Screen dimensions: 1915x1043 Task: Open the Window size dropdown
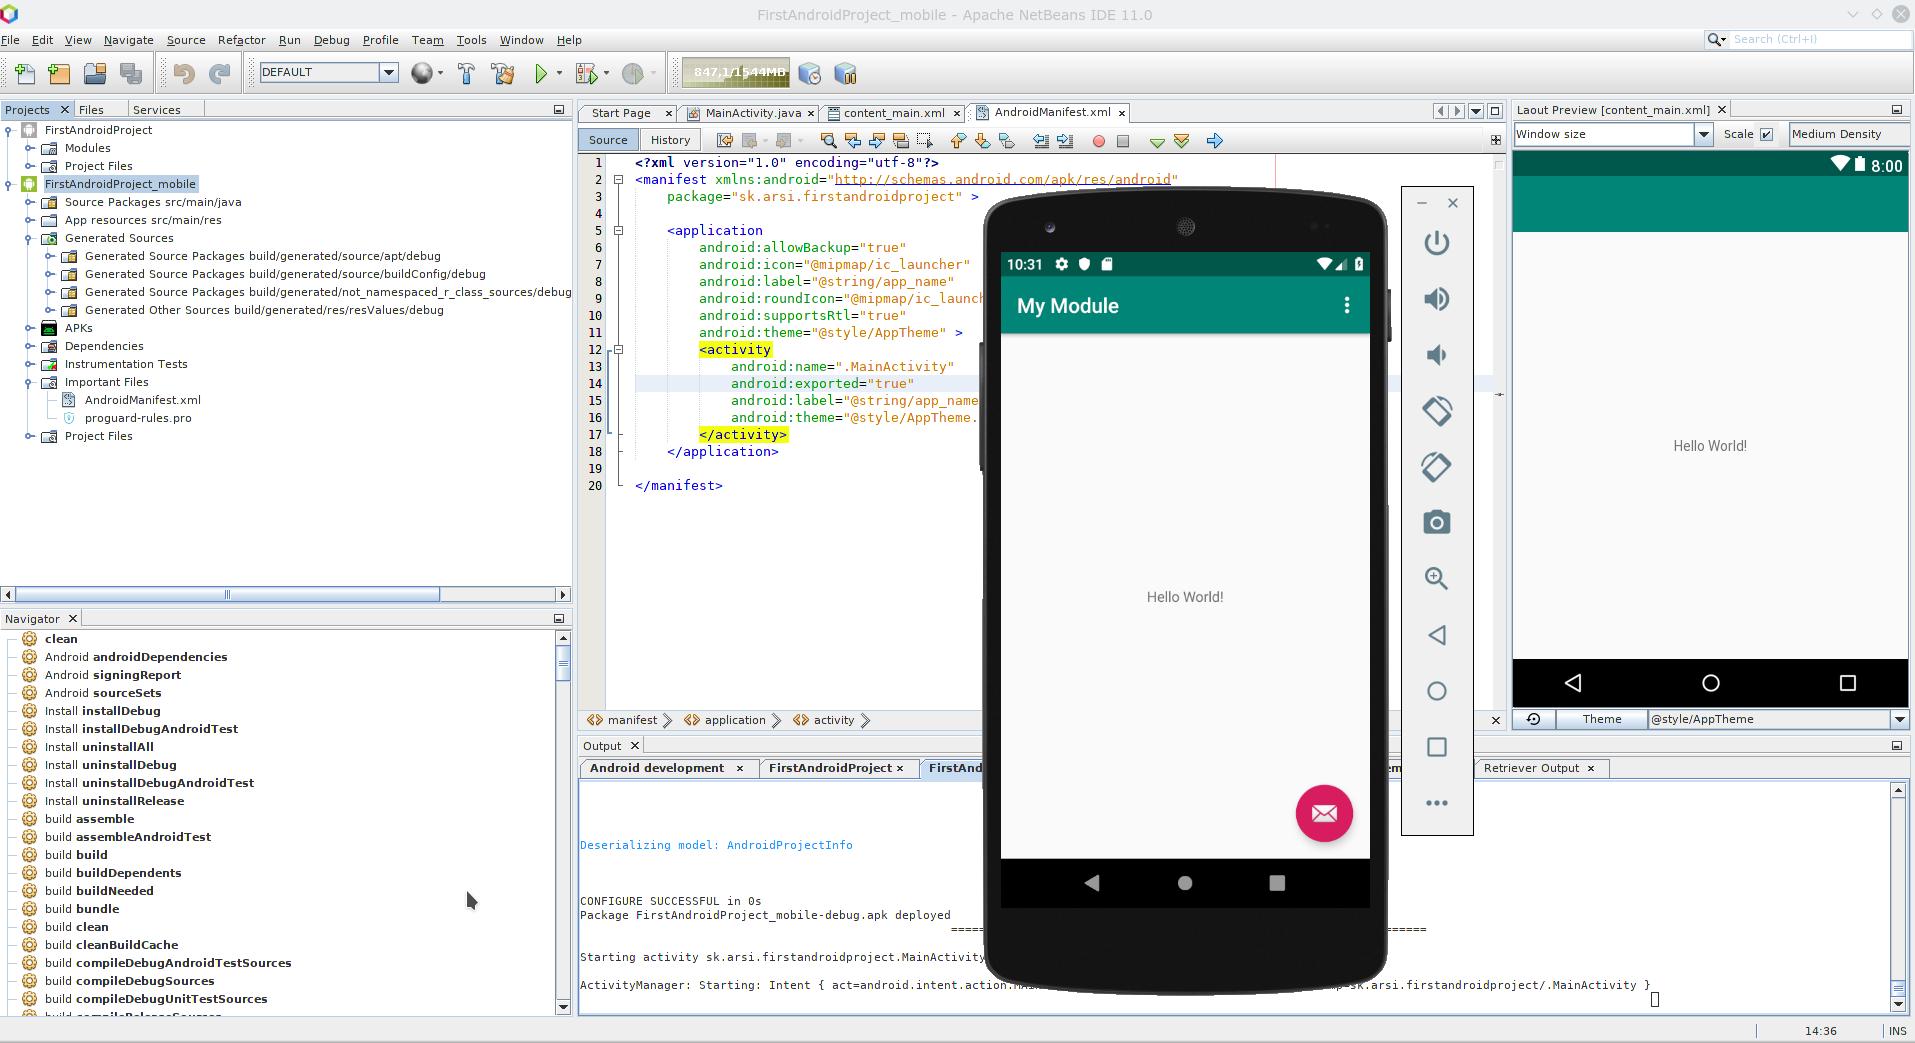1703,135
